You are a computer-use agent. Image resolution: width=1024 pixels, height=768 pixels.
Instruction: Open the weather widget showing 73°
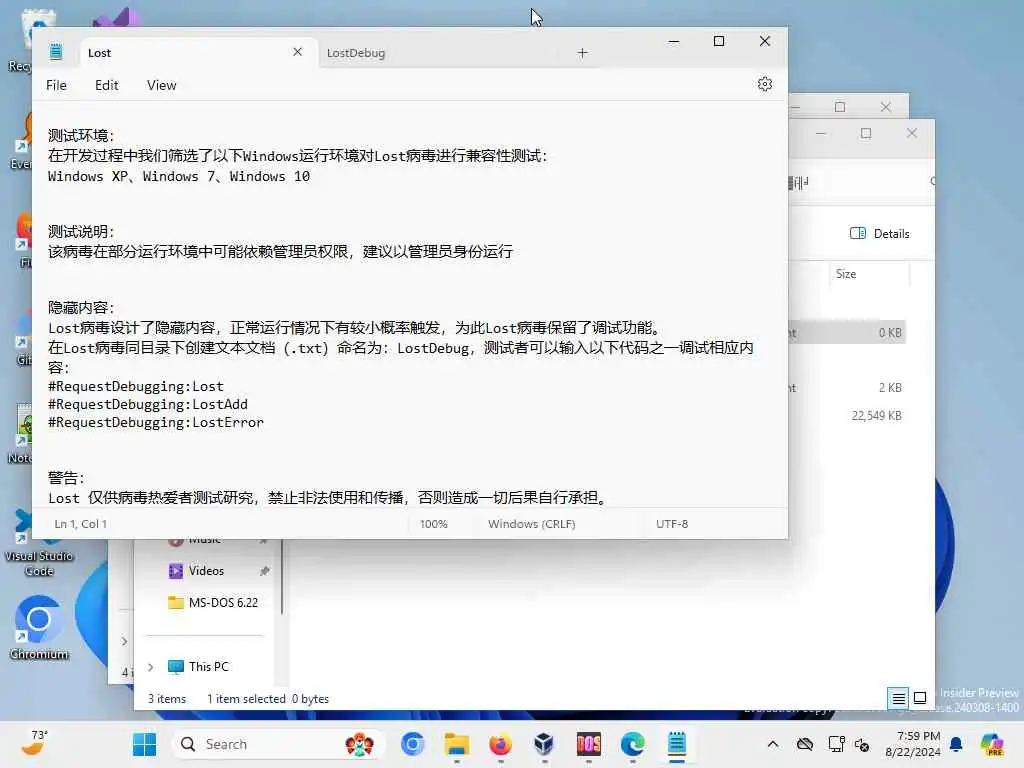coord(34,743)
